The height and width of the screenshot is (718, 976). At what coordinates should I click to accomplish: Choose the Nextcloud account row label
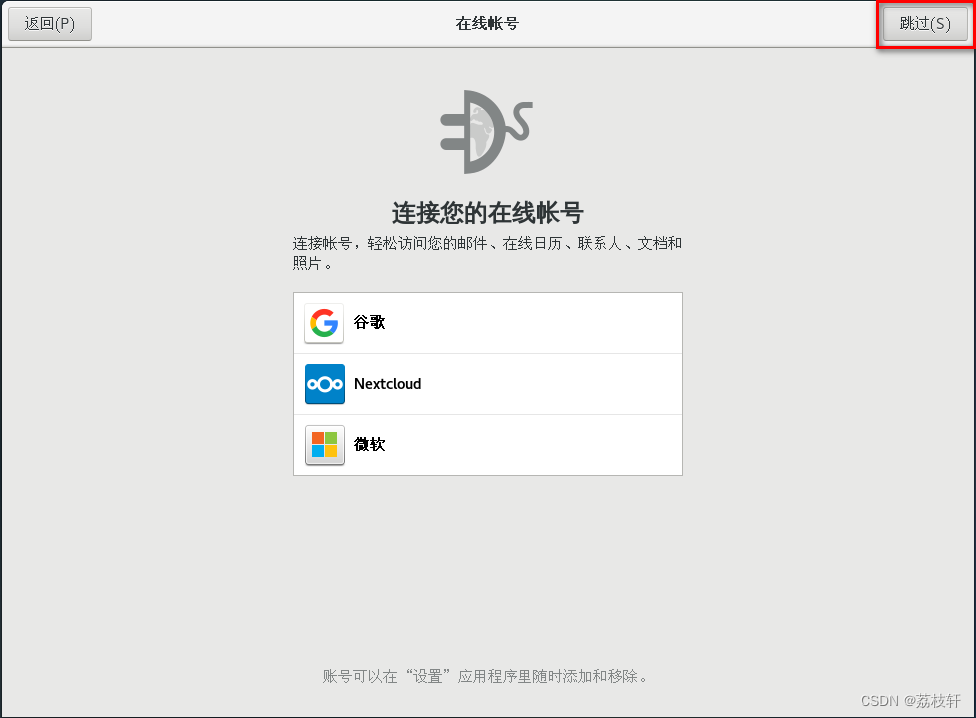coord(387,384)
